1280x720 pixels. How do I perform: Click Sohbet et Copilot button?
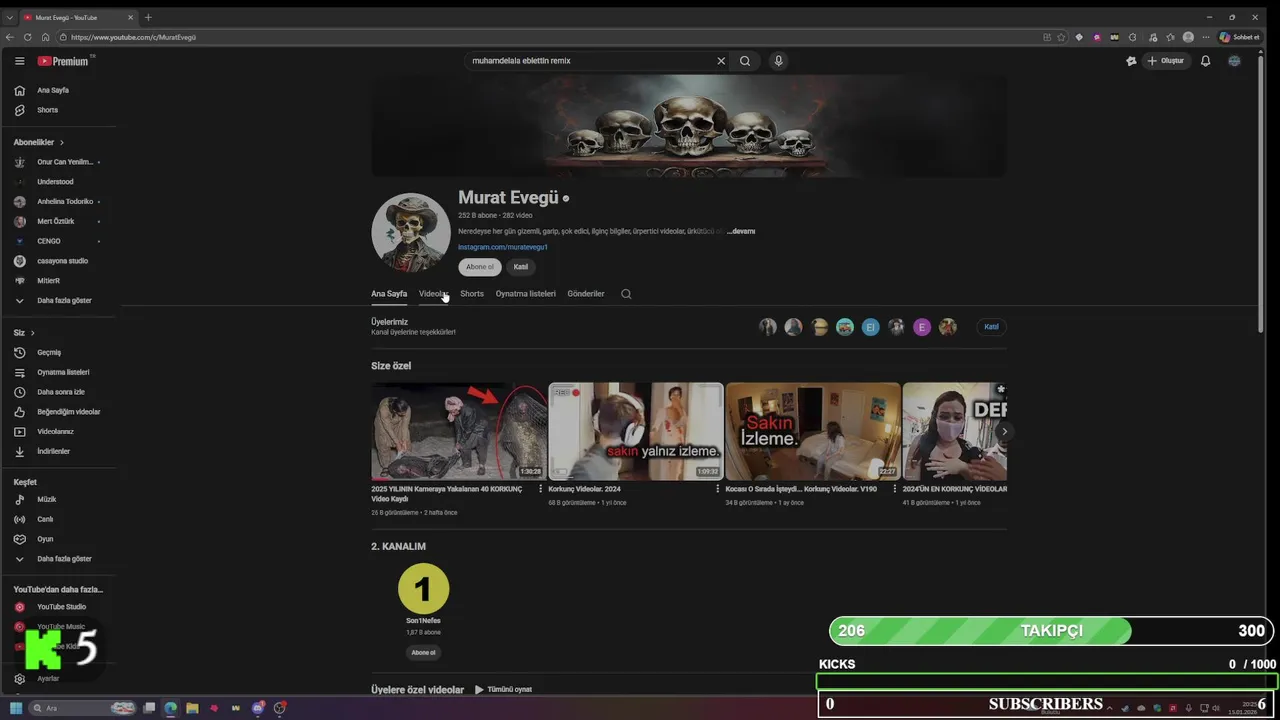pos(1240,37)
